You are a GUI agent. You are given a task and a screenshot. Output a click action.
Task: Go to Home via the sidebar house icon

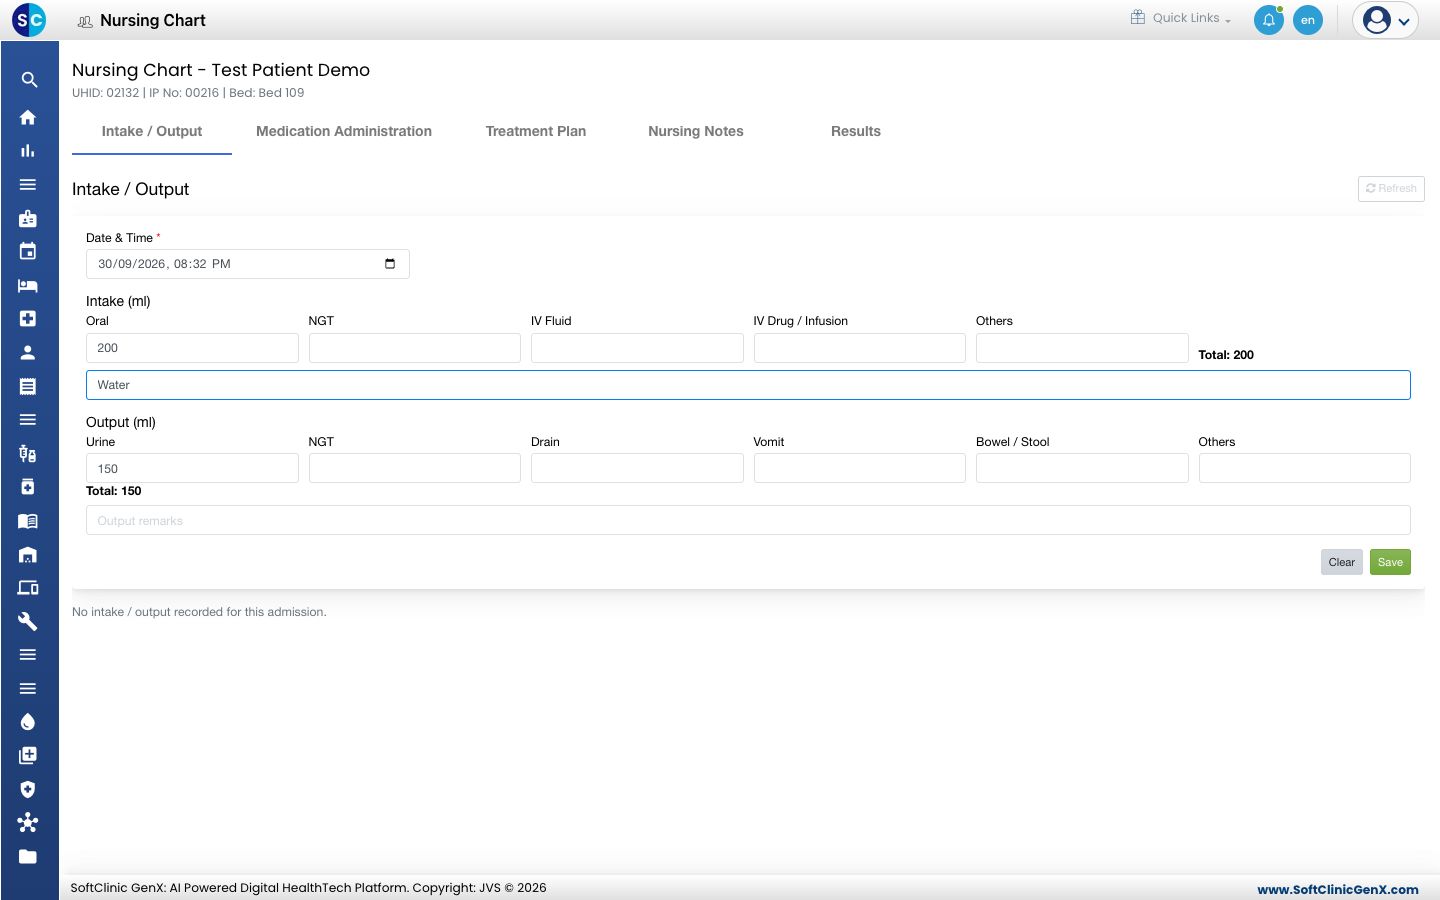tap(28, 117)
